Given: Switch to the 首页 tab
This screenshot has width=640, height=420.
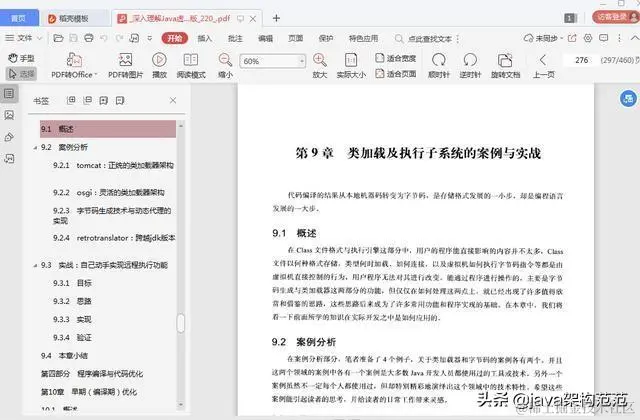Looking at the screenshot, I should tap(19, 18).
